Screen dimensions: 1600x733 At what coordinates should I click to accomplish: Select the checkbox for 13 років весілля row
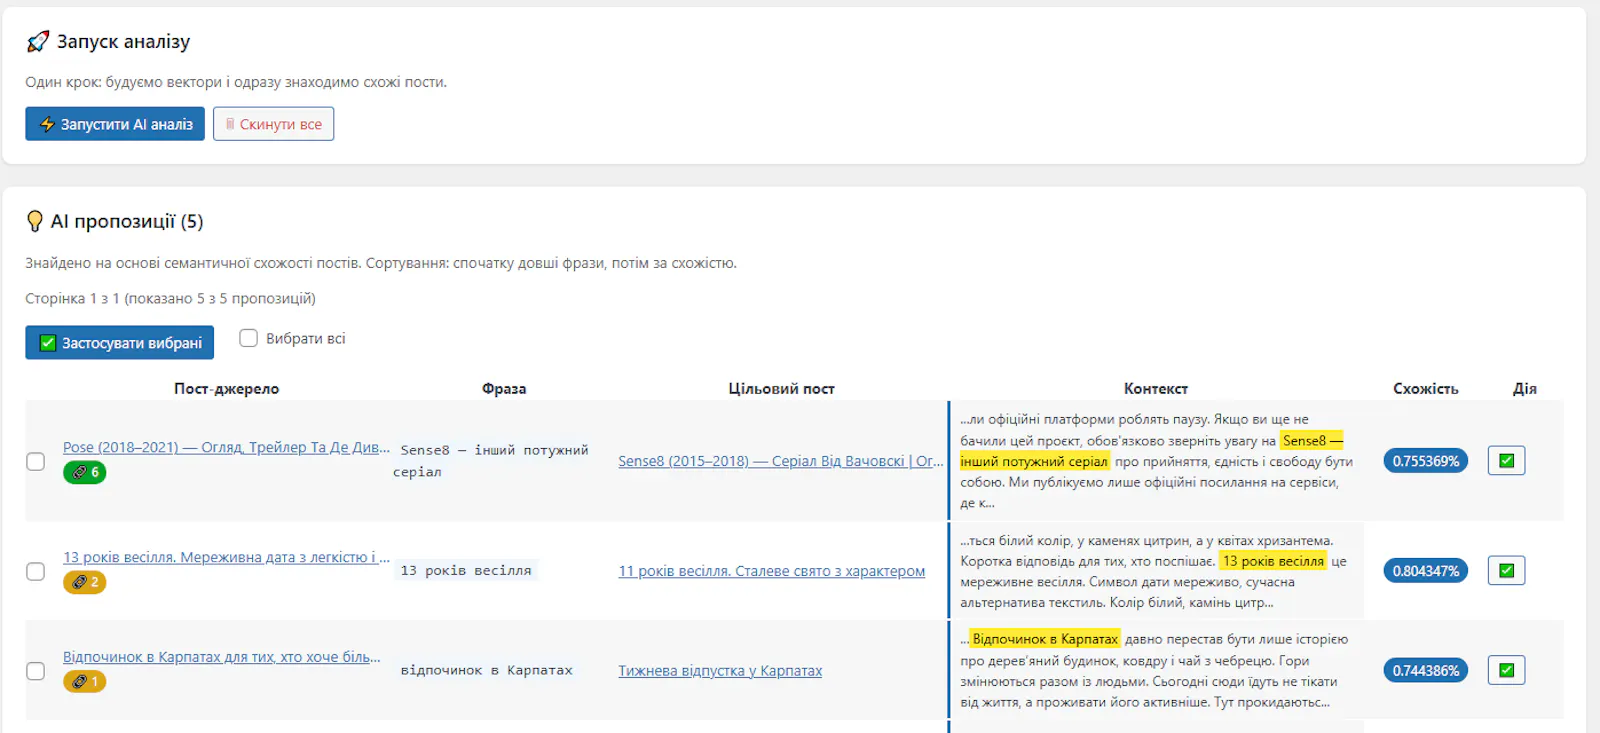pos(35,571)
